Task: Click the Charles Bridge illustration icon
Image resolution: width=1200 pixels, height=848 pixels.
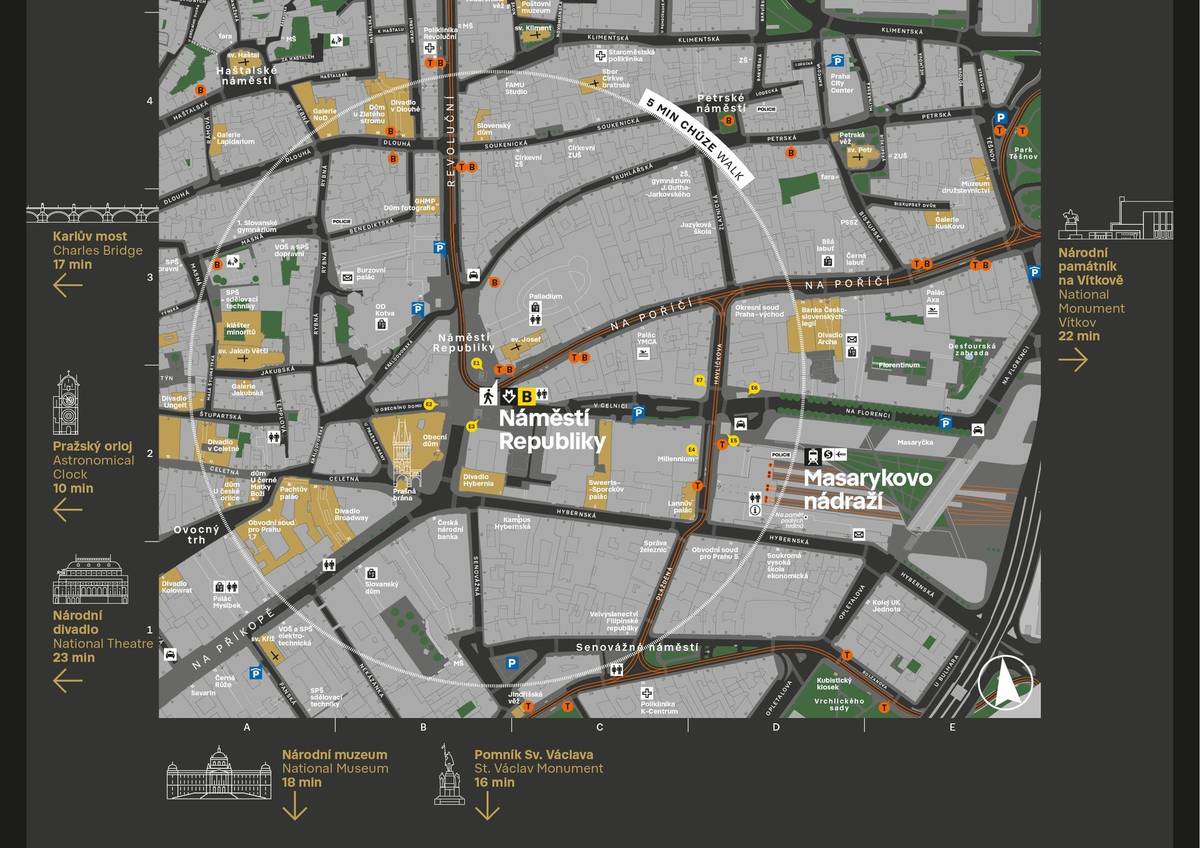Action: click(x=92, y=213)
